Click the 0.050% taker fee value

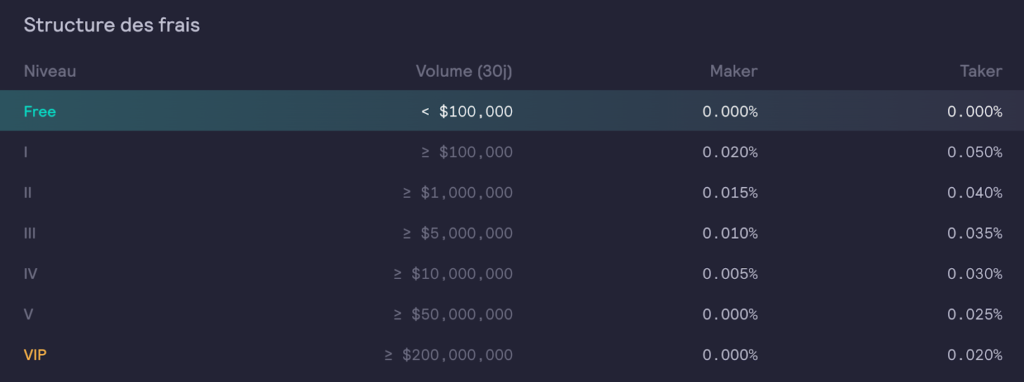pyautogui.click(x=974, y=152)
